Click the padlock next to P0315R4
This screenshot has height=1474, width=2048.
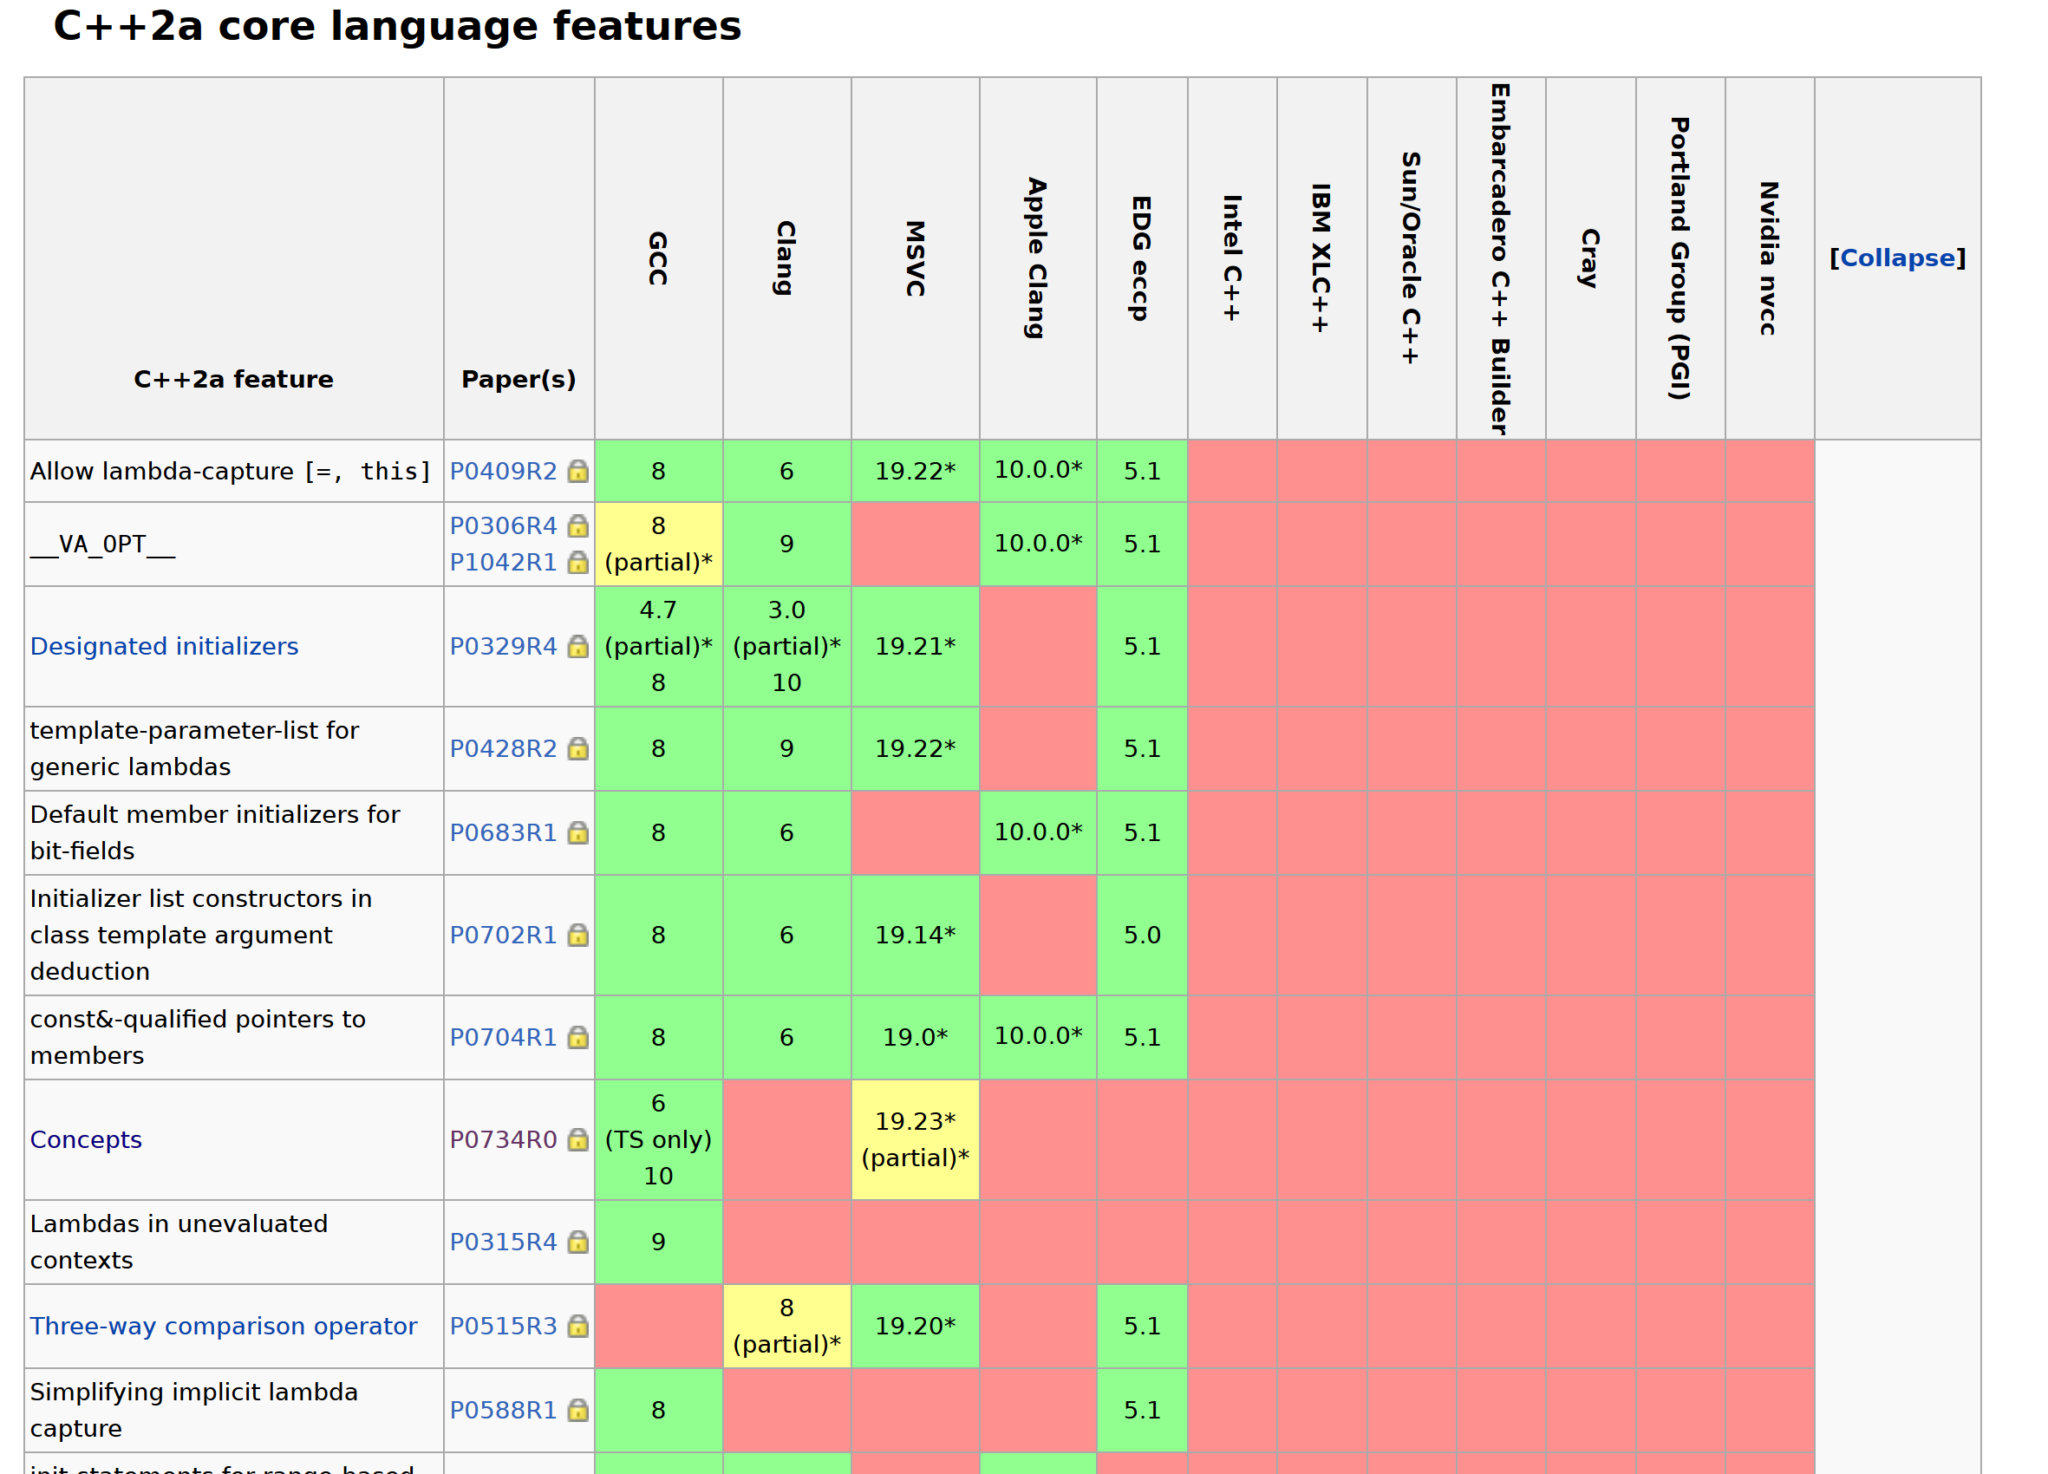[x=578, y=1241]
